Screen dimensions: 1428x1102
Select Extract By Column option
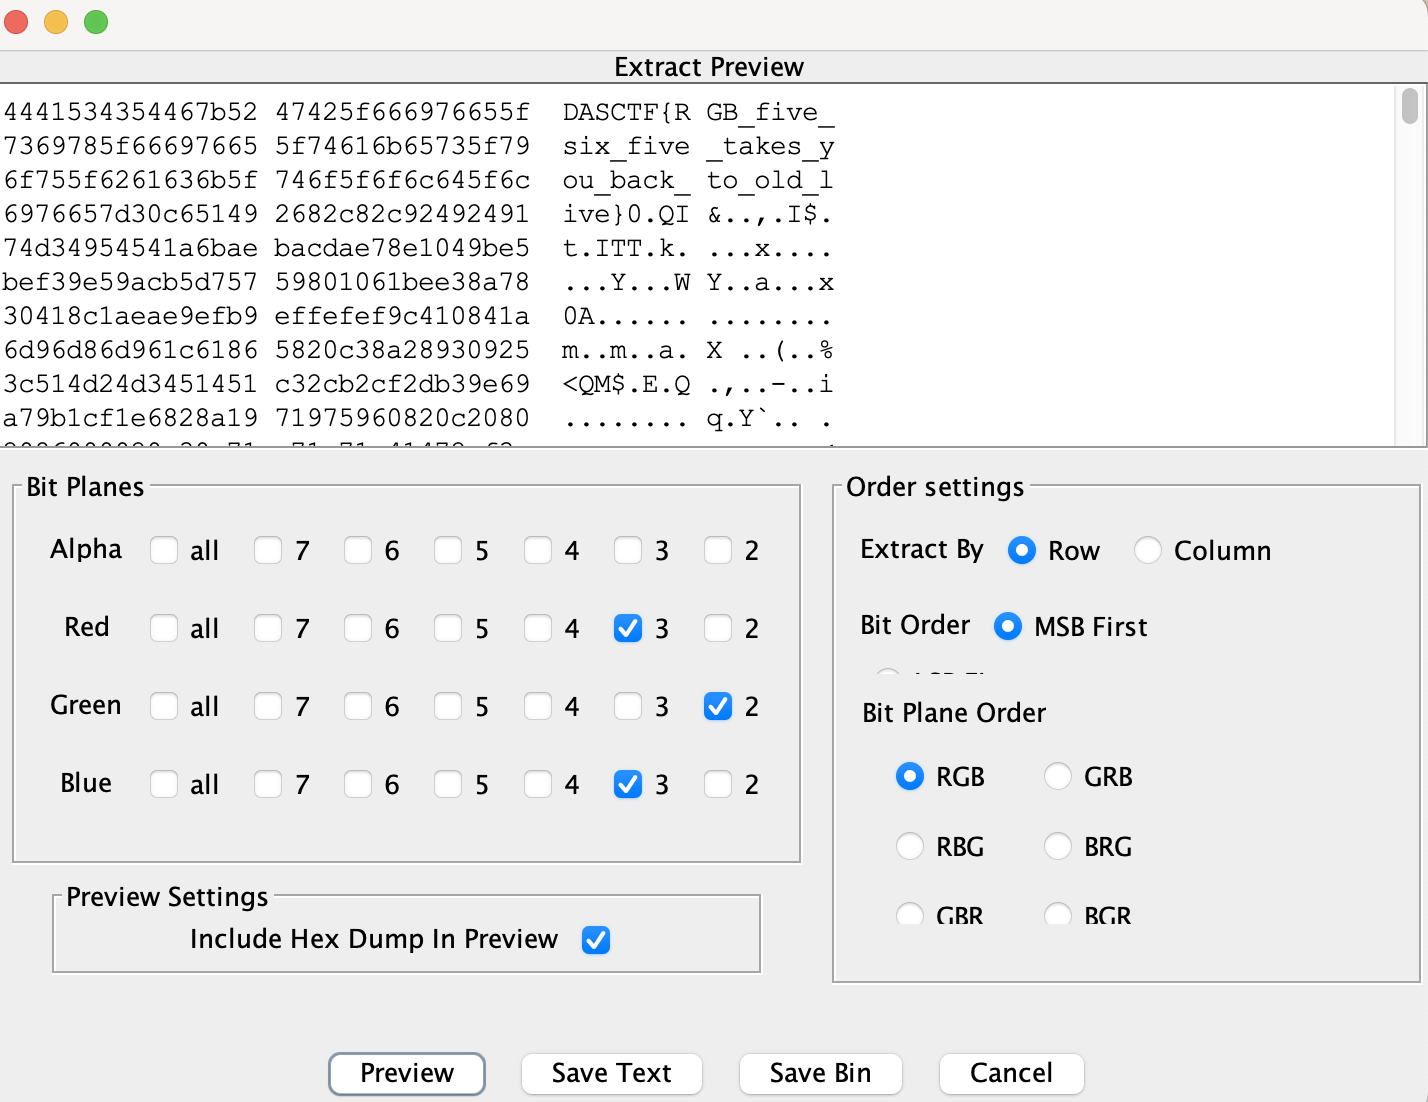(1148, 550)
